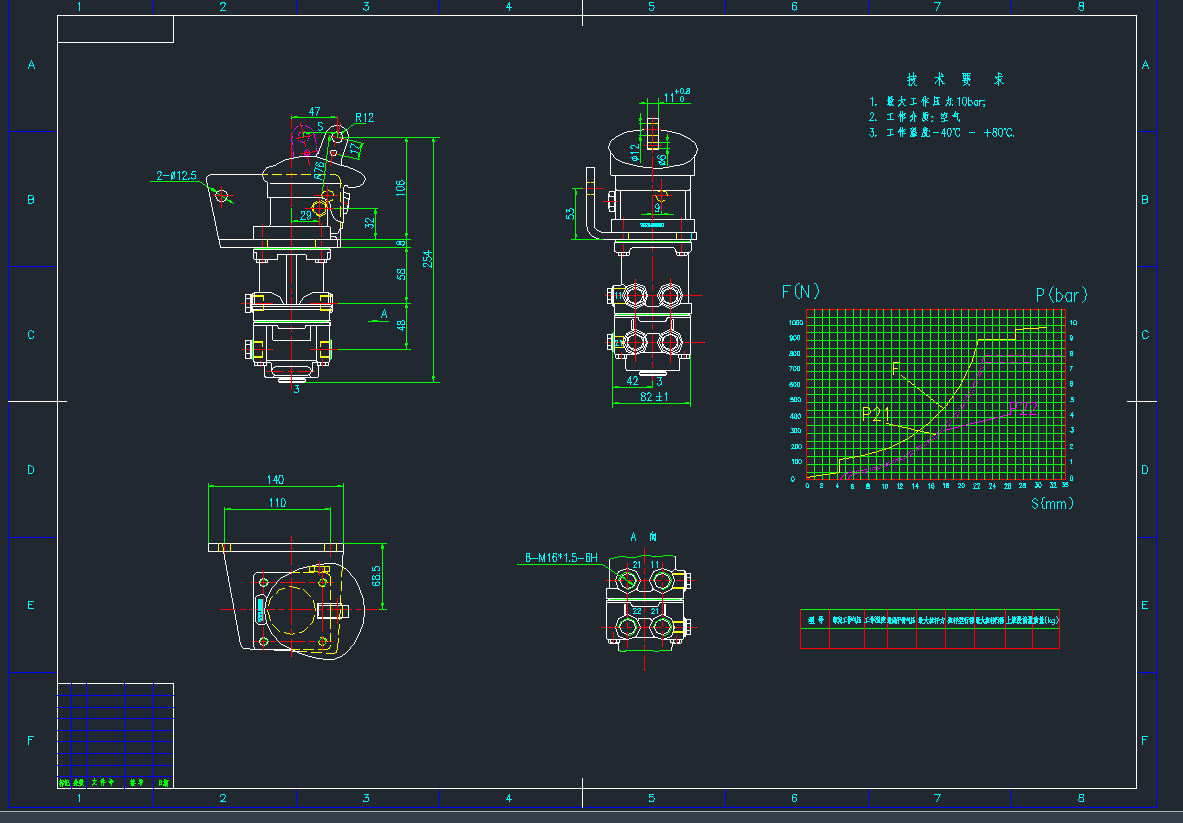Click the 32 dimension near the lever pivot
The height and width of the screenshot is (823, 1183).
(x=369, y=223)
